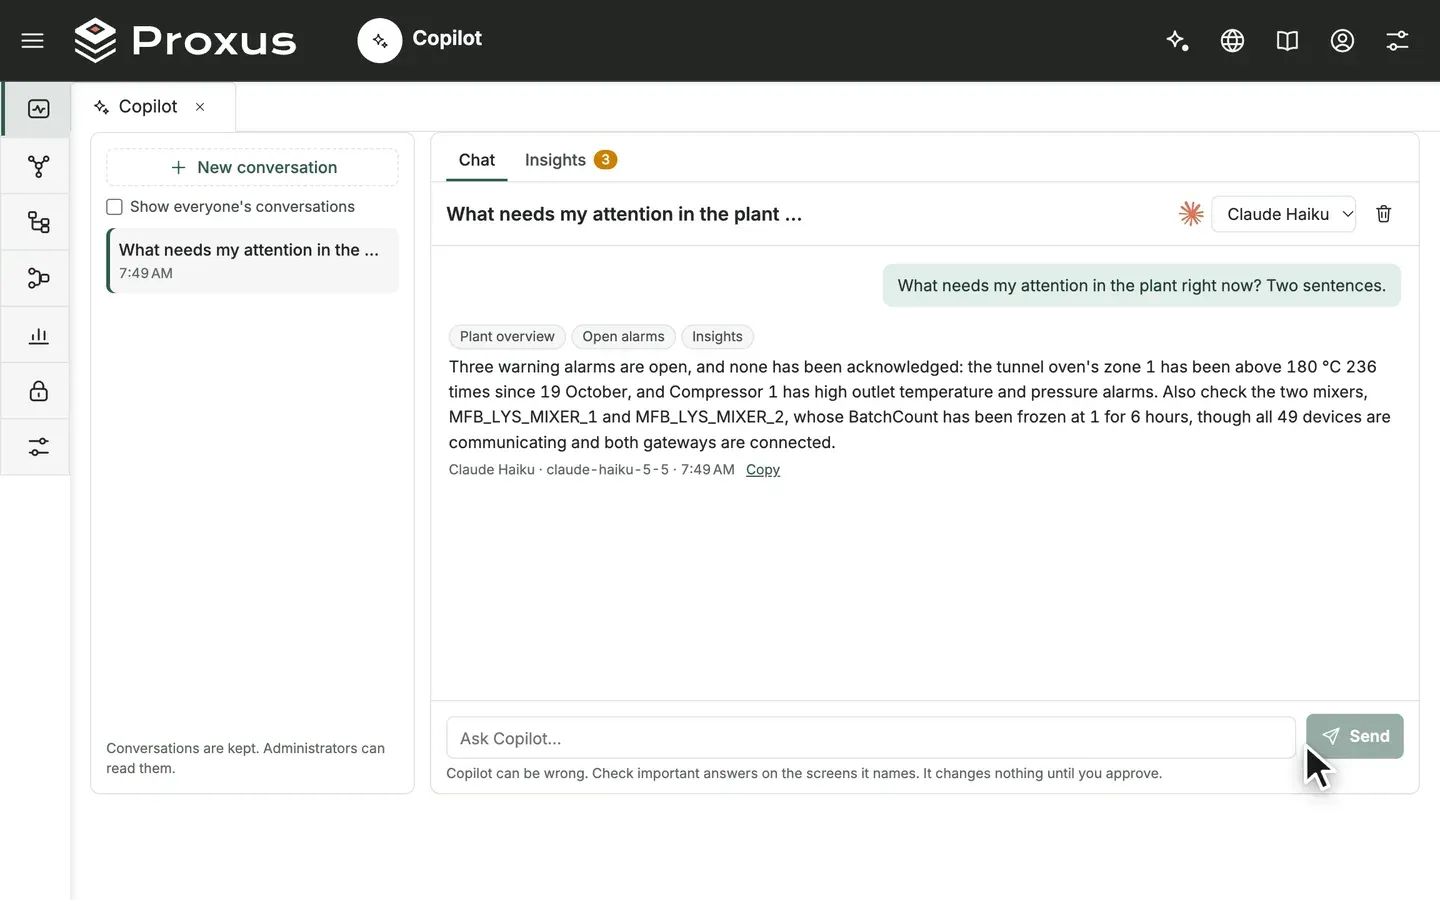Select the hierarchy tree sidebar icon
The height and width of the screenshot is (900, 1440).
(38, 222)
